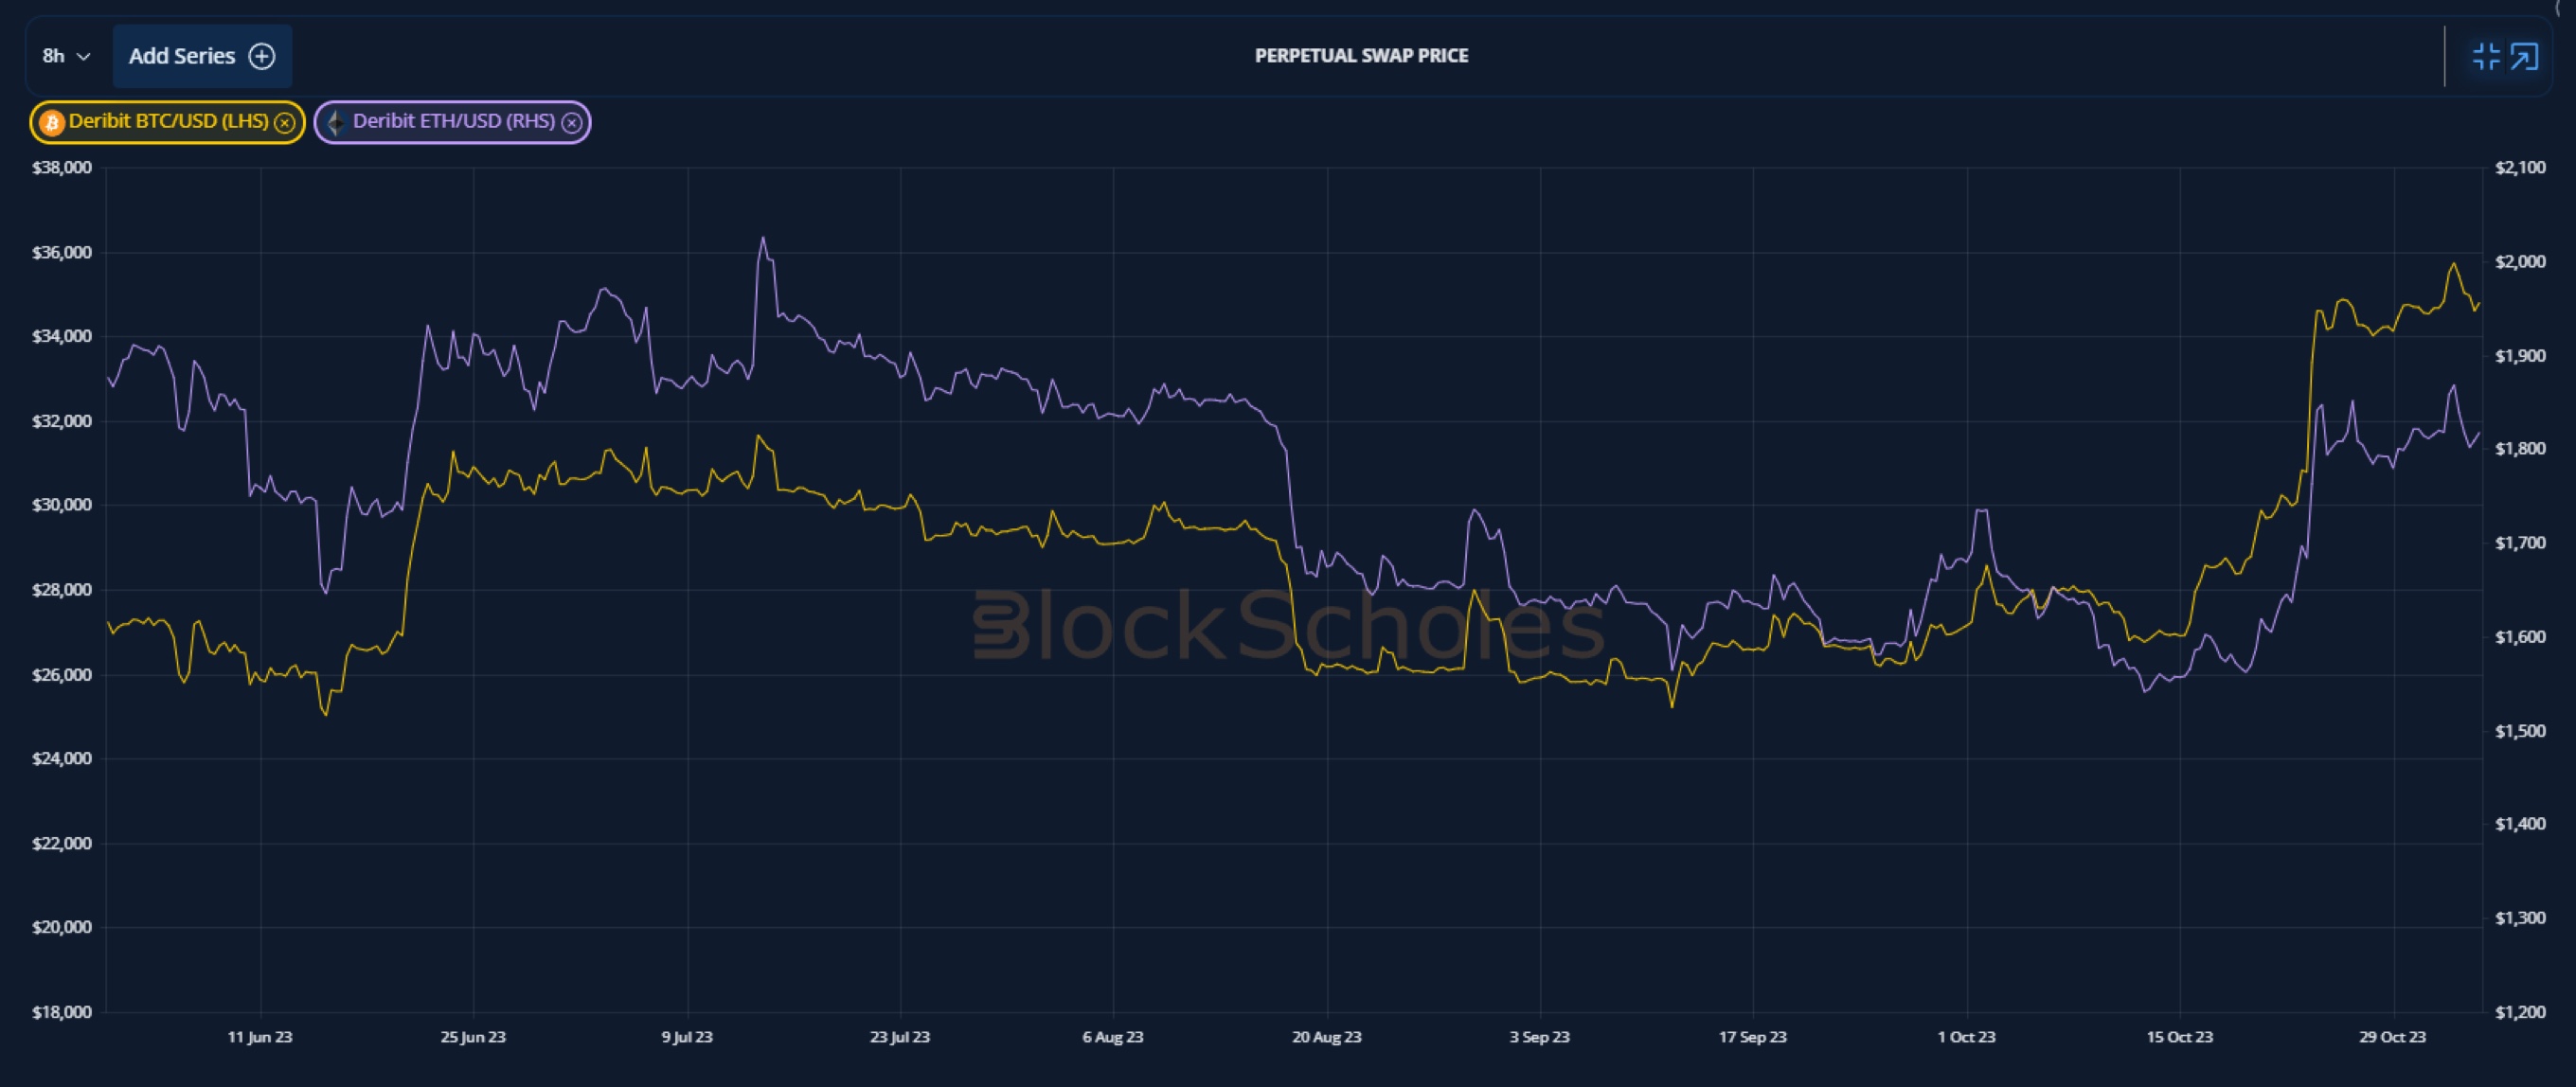Open the 8h interval dropdown
Image resolution: width=2576 pixels, height=1087 pixels.
pyautogui.click(x=66, y=56)
